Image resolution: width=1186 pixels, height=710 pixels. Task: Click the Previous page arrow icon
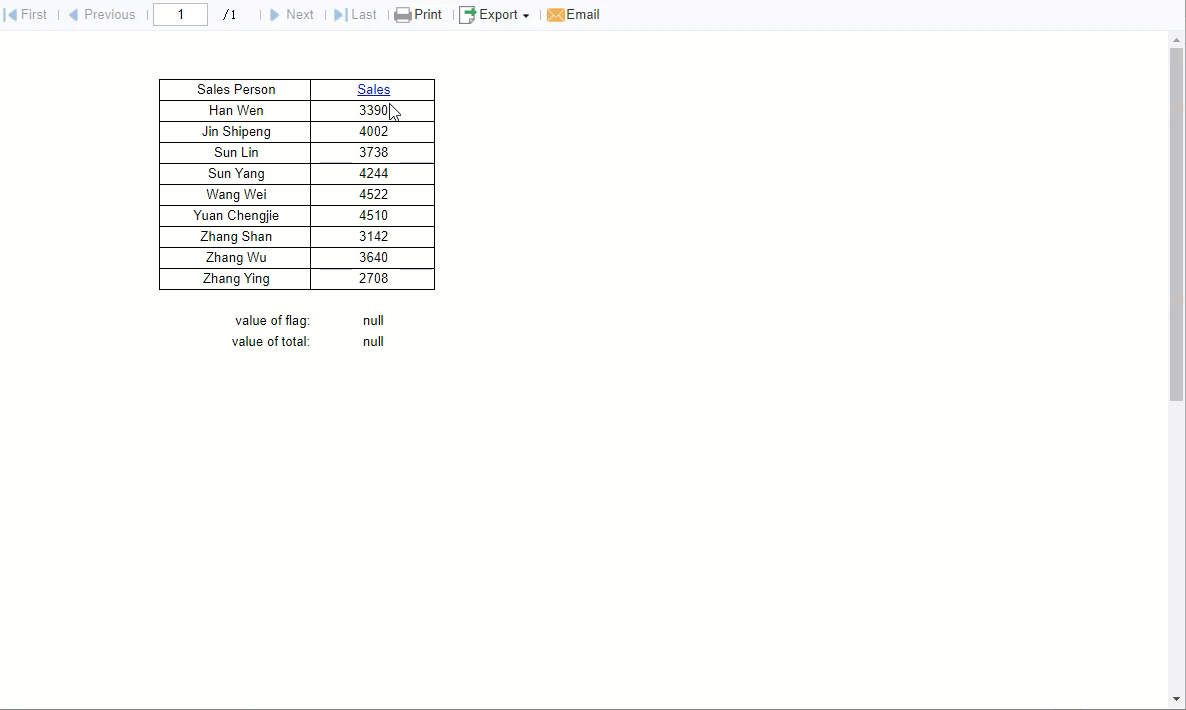[x=73, y=15]
